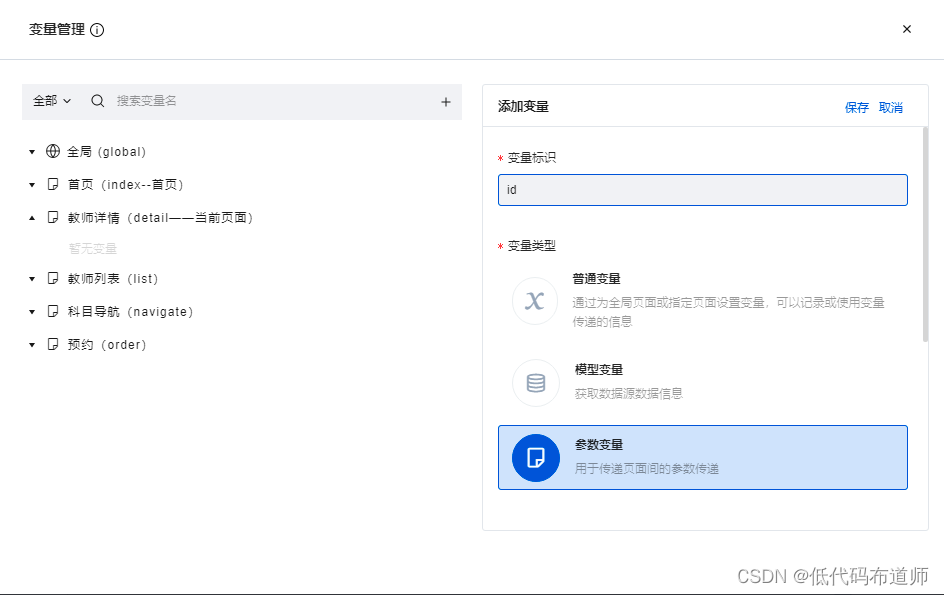
Task: Click the globe icon for 全局 (global)
Action: pyautogui.click(x=53, y=152)
